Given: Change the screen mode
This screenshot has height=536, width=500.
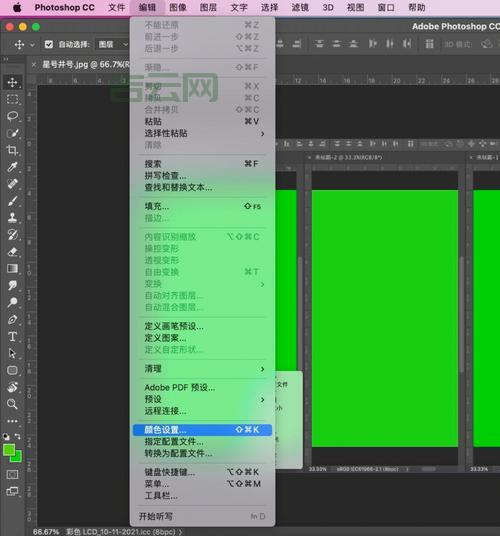Looking at the screenshot, I should 13,492.
